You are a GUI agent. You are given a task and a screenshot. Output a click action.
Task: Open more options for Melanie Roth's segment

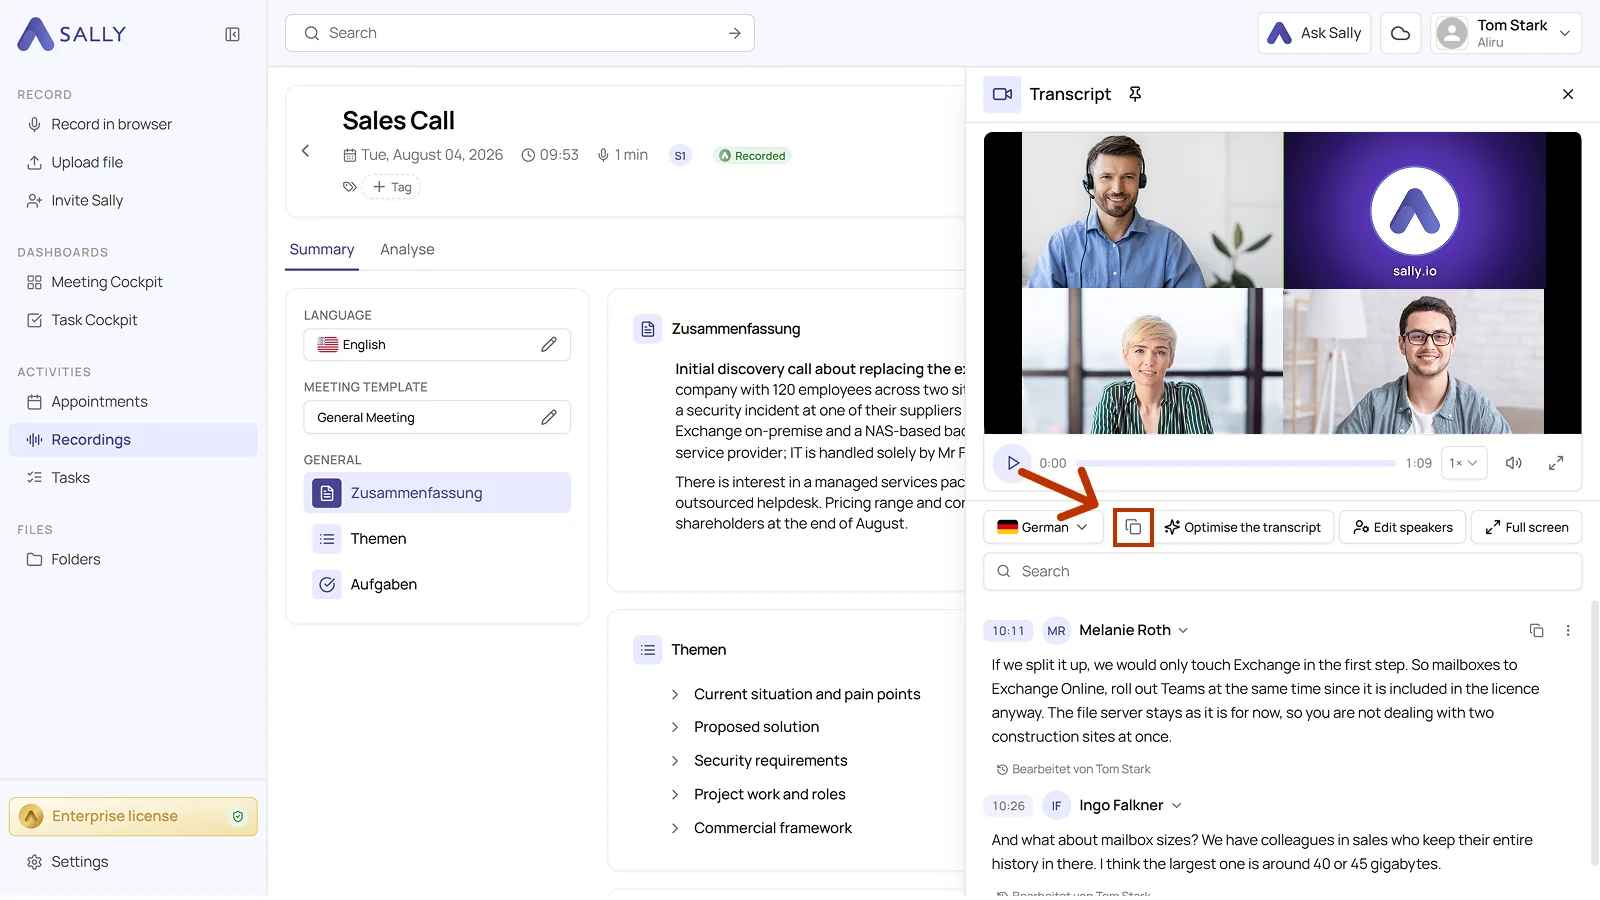tap(1568, 630)
